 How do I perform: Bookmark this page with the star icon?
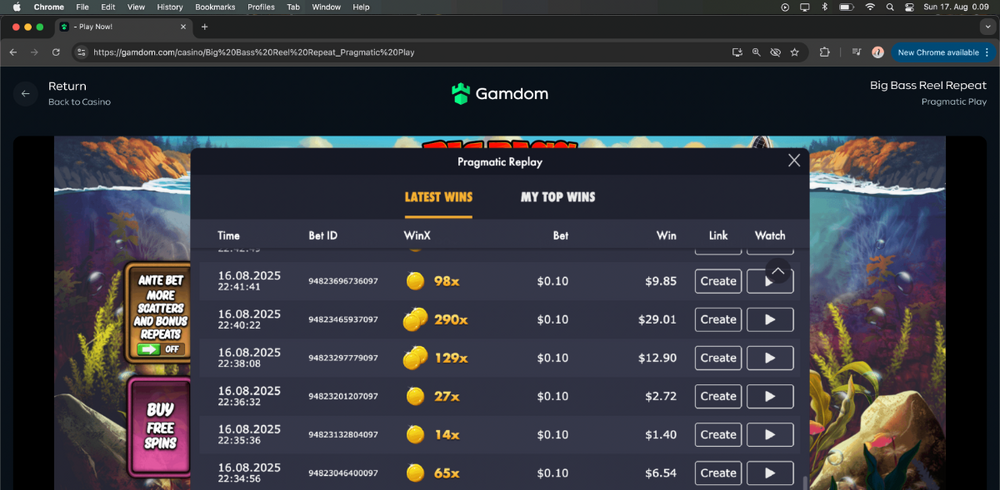[795, 52]
